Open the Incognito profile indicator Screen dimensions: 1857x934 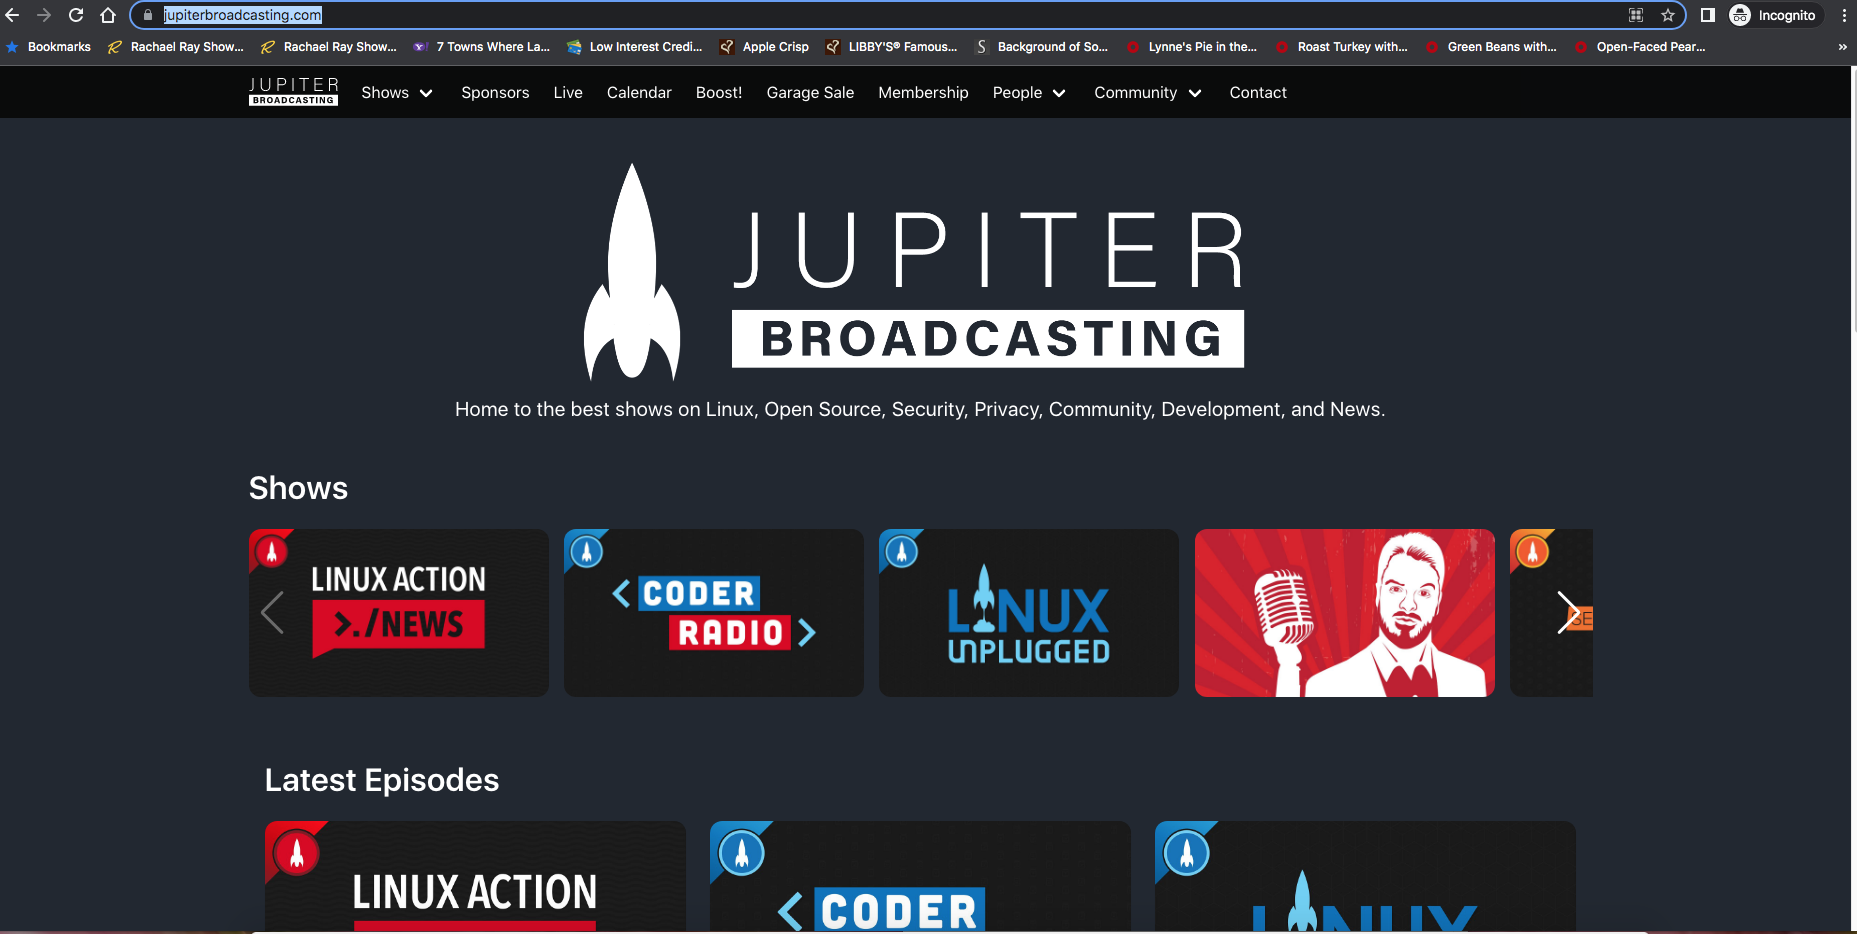click(x=1773, y=15)
